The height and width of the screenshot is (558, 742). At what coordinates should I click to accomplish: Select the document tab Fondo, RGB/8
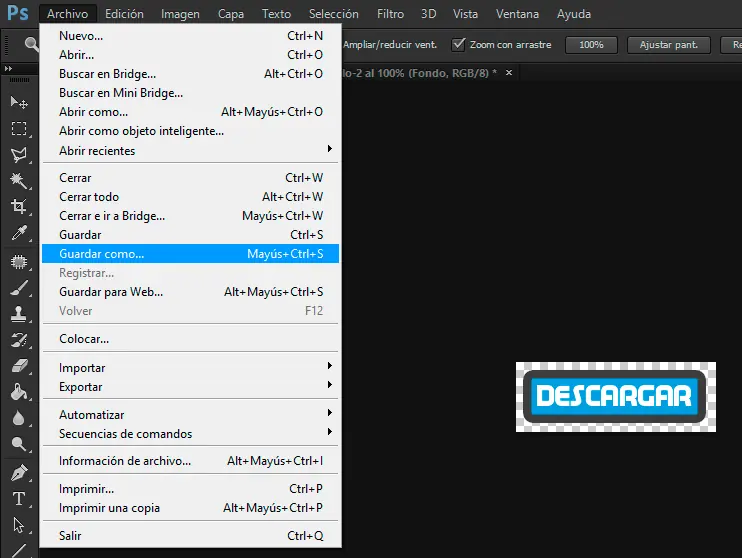coord(419,73)
